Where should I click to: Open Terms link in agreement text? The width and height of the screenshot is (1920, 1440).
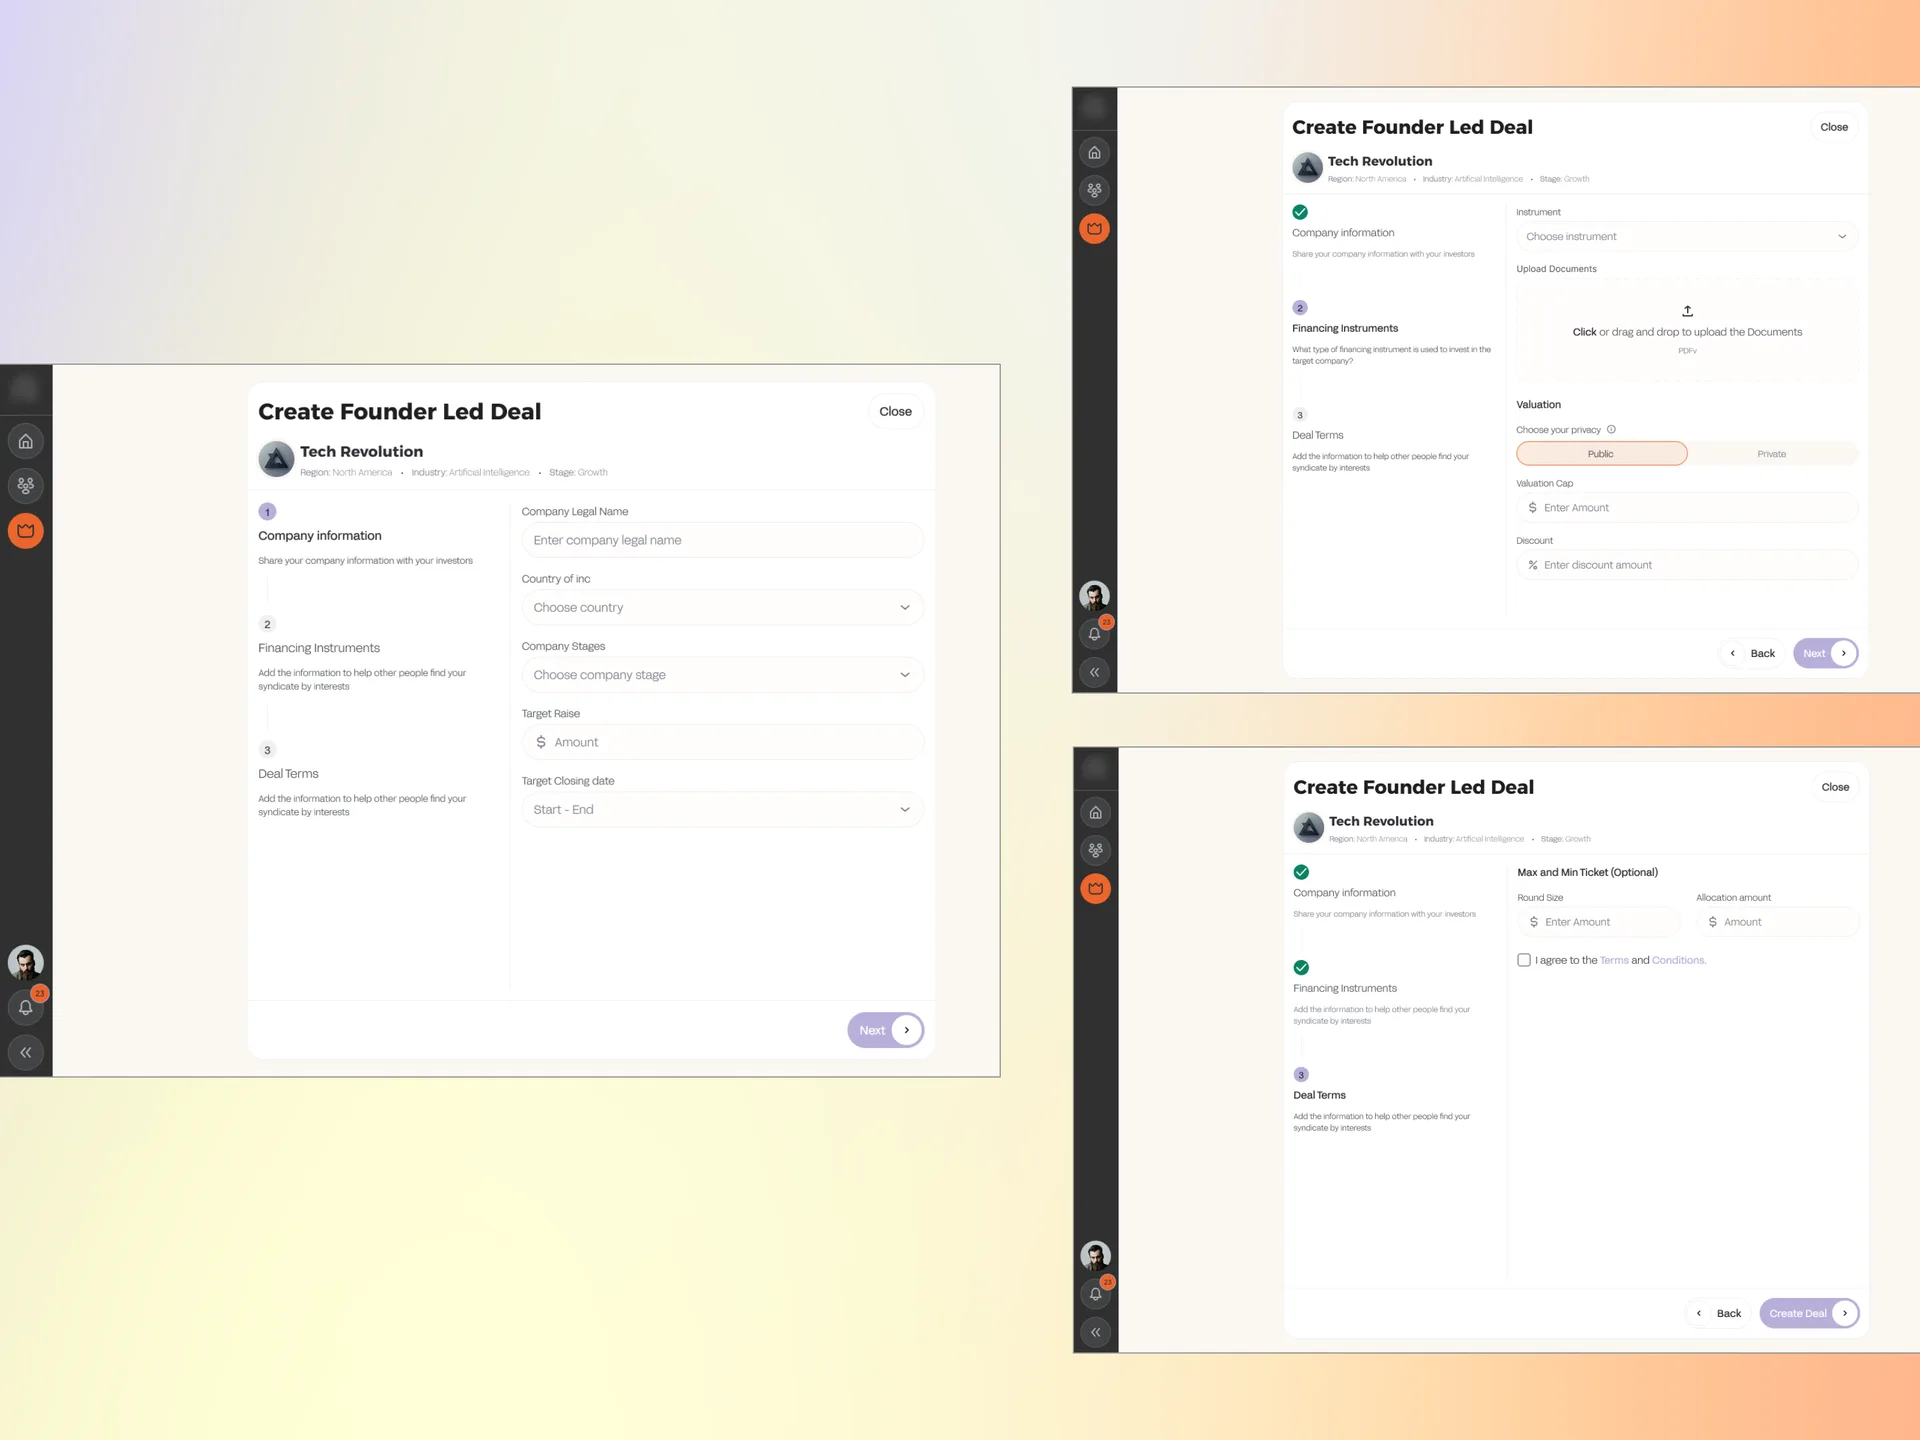coord(1614,960)
